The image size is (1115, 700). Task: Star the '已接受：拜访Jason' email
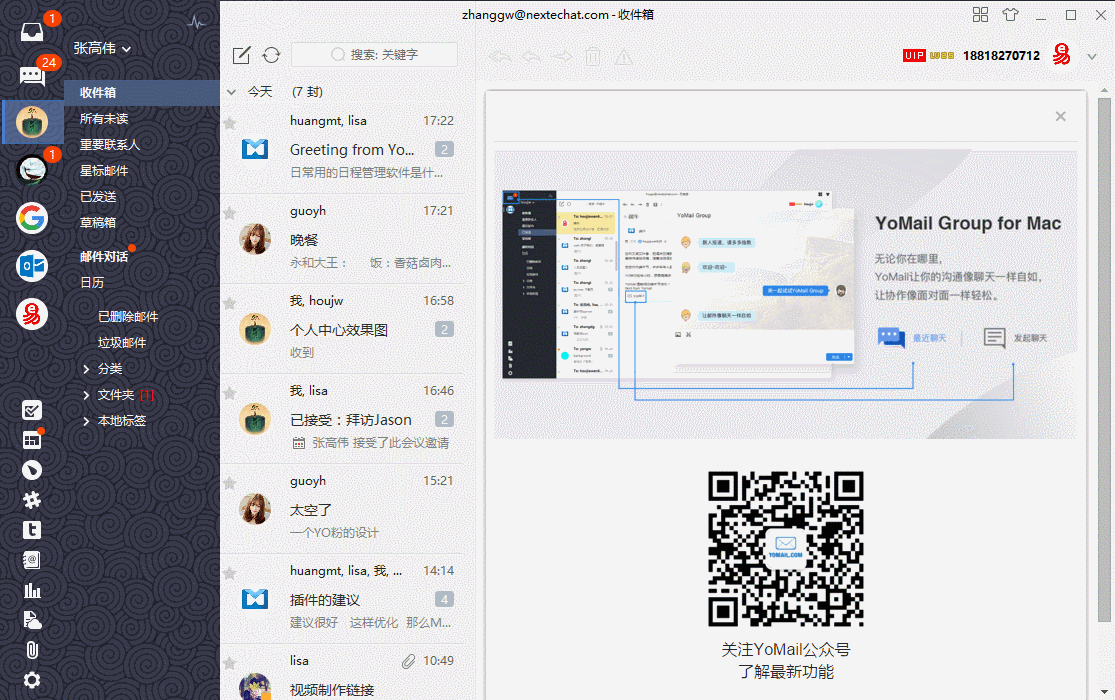[x=230, y=393]
